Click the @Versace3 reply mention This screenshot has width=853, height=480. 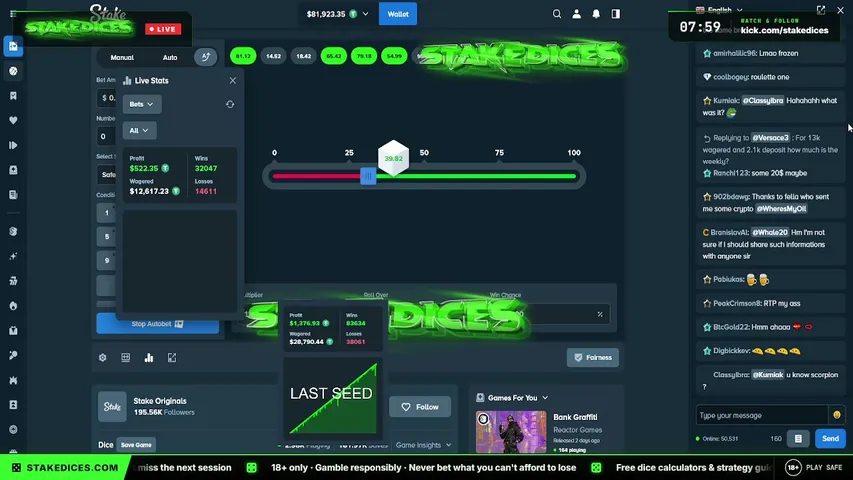coord(770,138)
